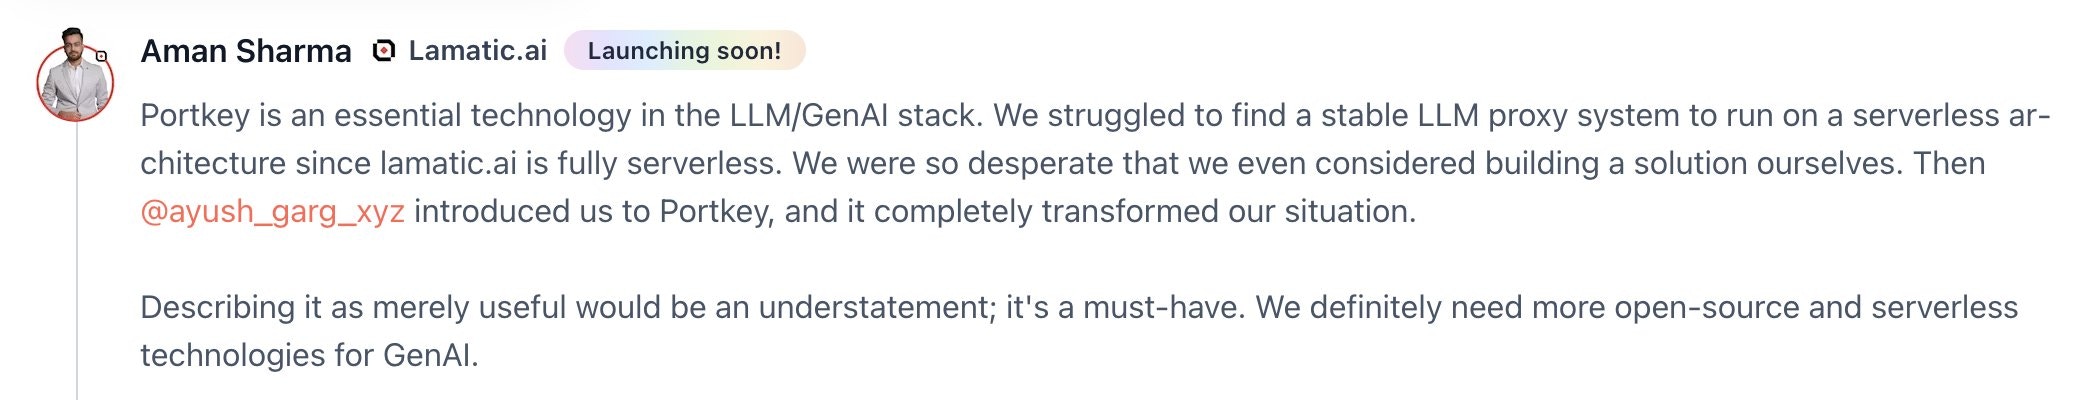
Task: Open the Aman Sharma name link
Action: pos(246,51)
